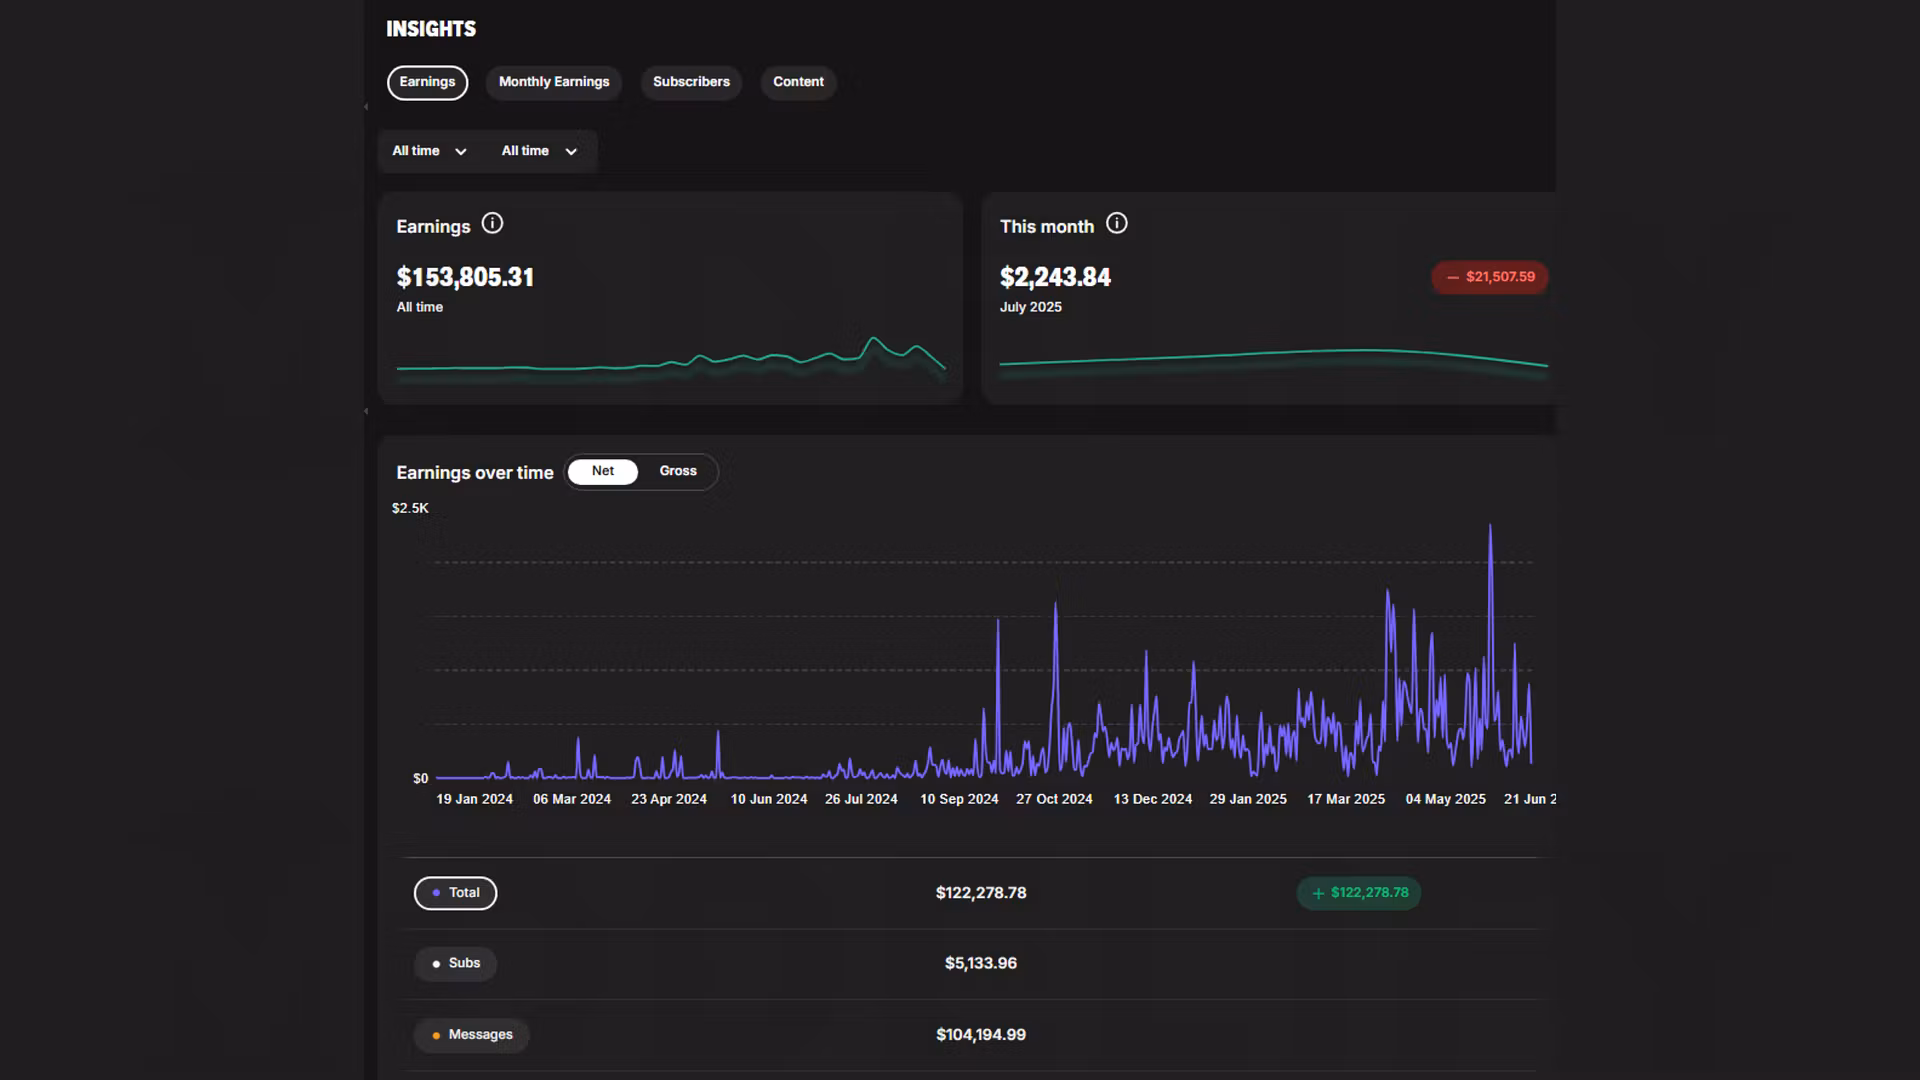
Task: Click the small arrow left of the chart section
Action: [x=366, y=411]
